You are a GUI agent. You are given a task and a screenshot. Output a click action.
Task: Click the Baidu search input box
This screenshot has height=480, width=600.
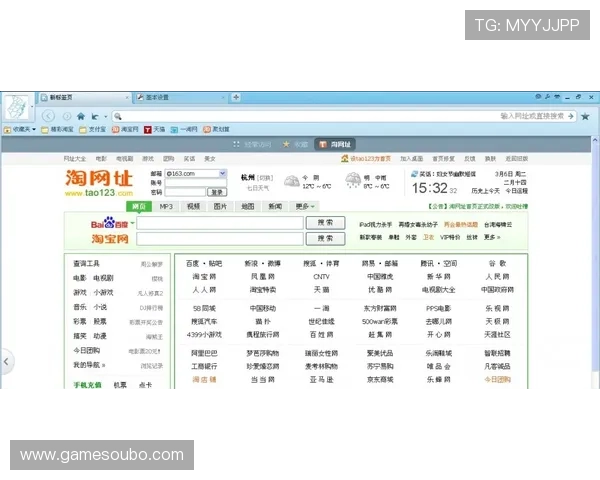(x=220, y=223)
